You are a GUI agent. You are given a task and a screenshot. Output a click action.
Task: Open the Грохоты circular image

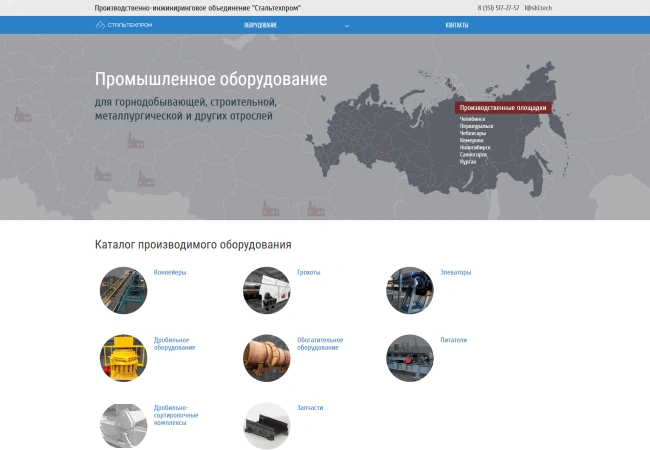(266, 291)
